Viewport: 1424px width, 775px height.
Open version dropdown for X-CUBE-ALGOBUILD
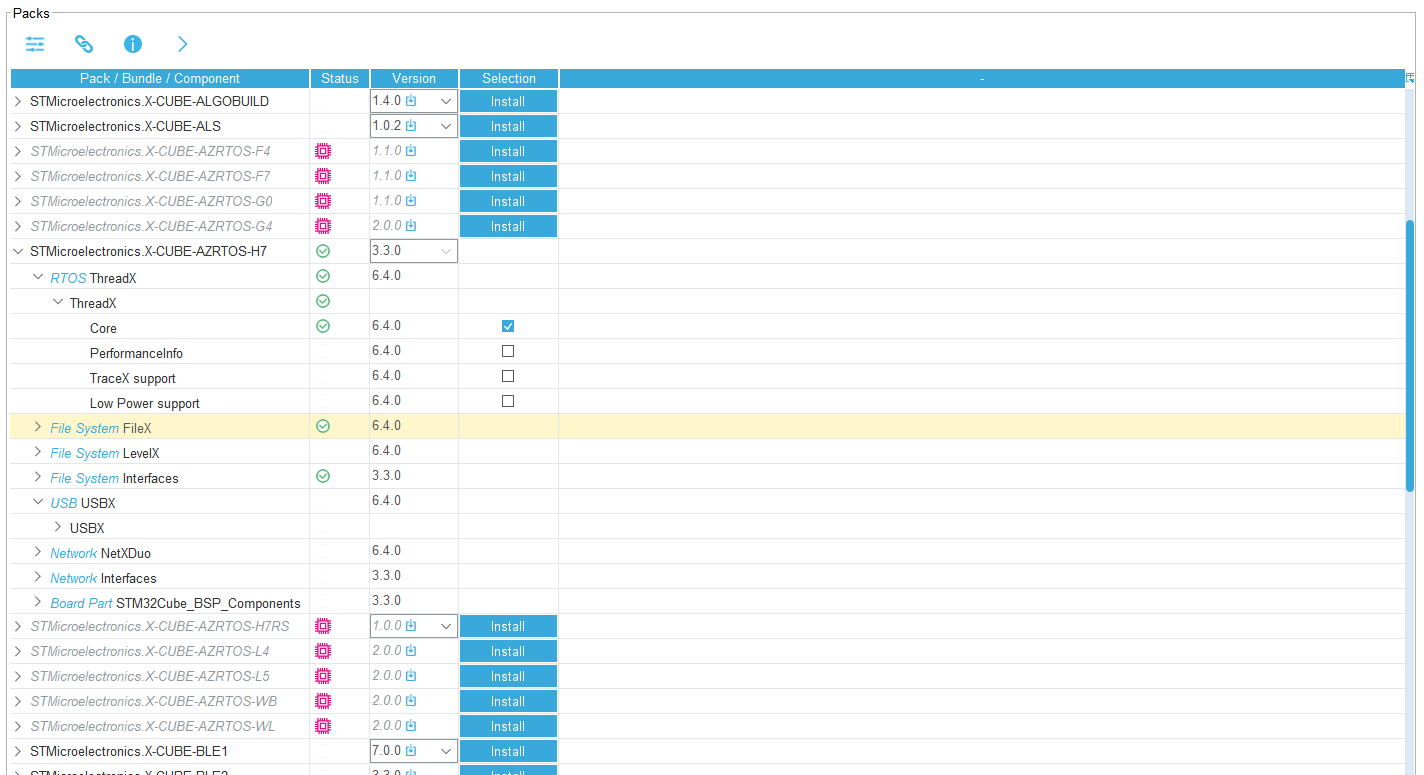(446, 101)
